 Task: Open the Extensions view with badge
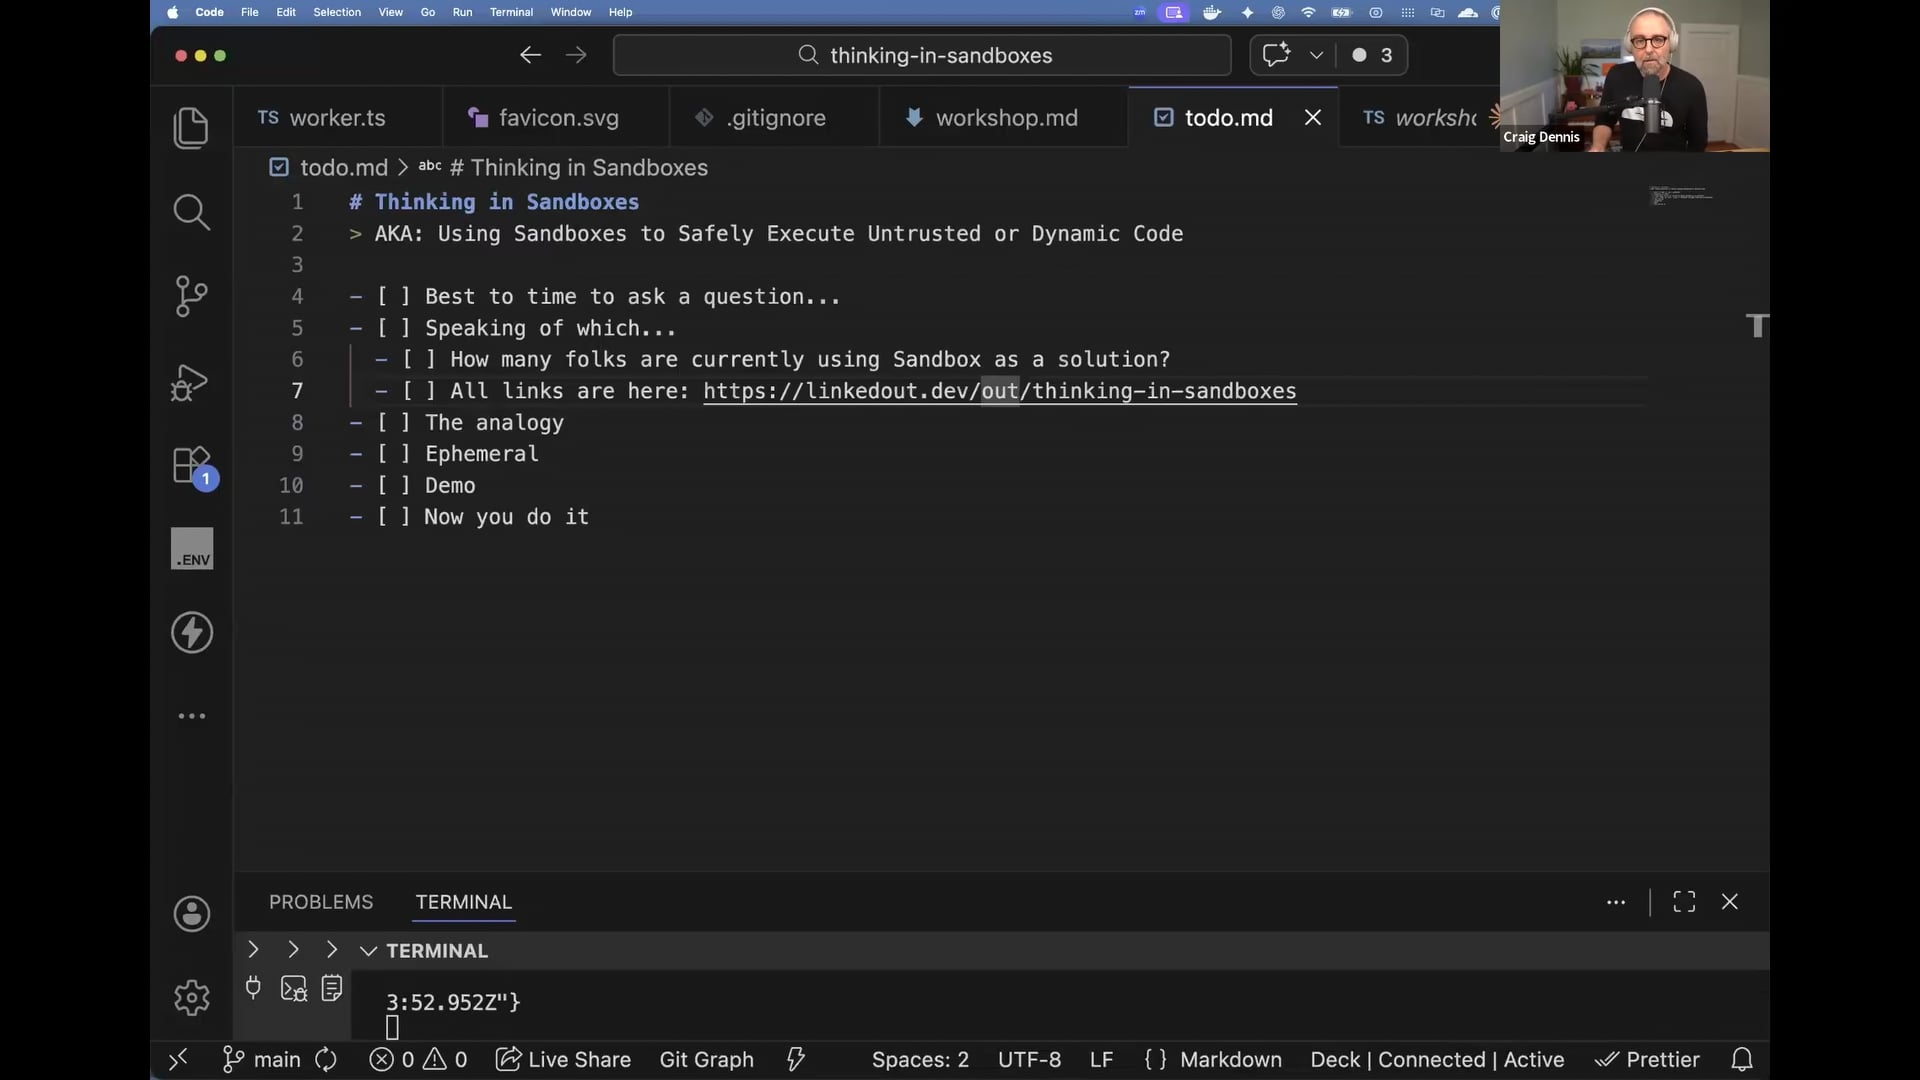[x=191, y=466]
